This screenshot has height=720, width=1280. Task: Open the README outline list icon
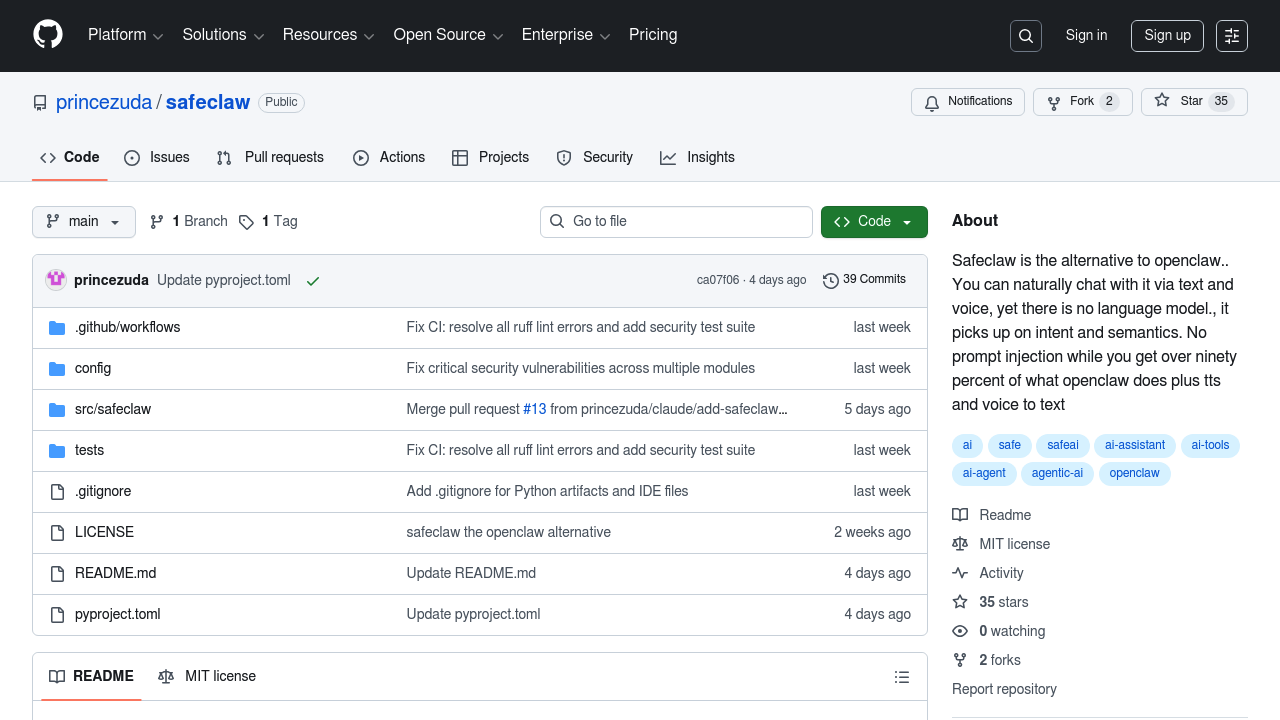902,677
